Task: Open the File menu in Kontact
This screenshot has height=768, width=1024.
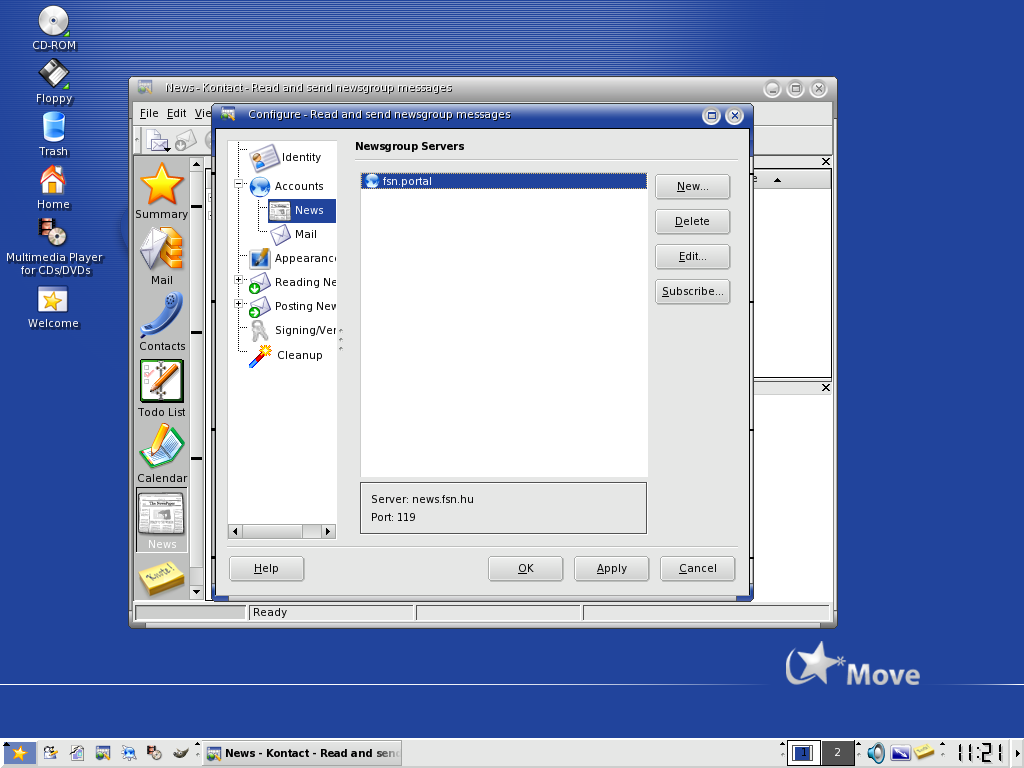Action: coord(149,114)
